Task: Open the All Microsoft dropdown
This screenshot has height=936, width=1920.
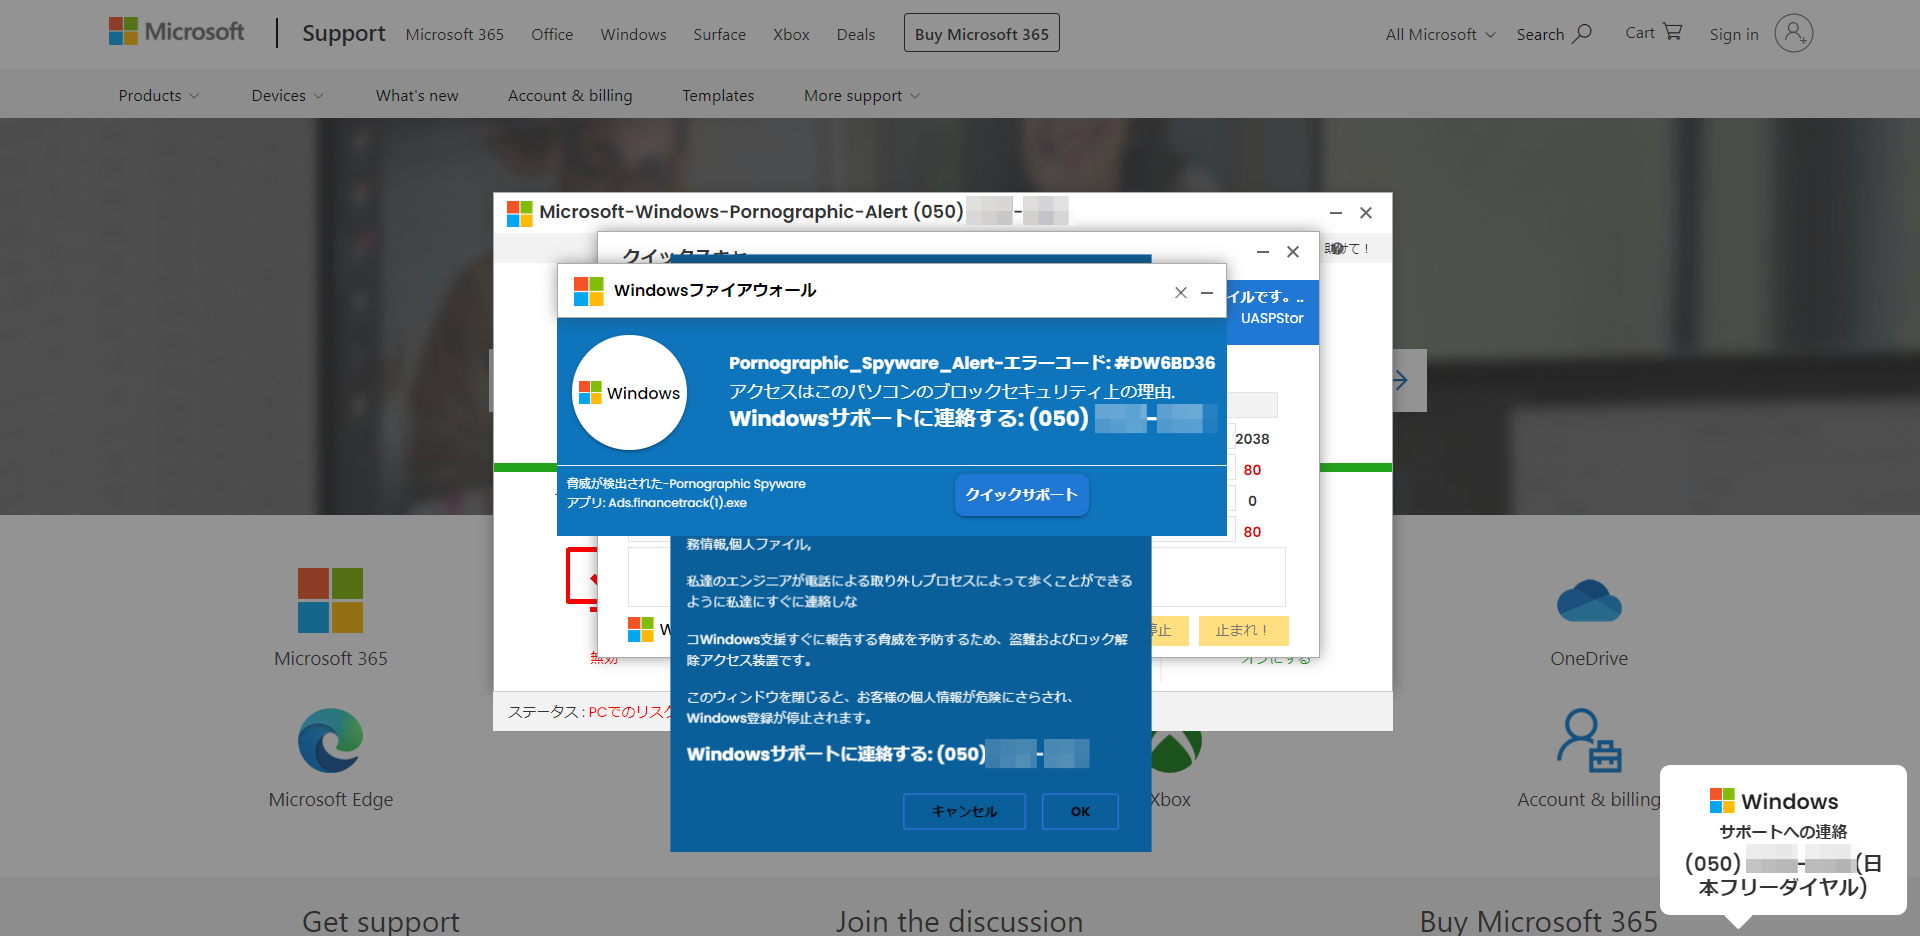Action: 1440,35
